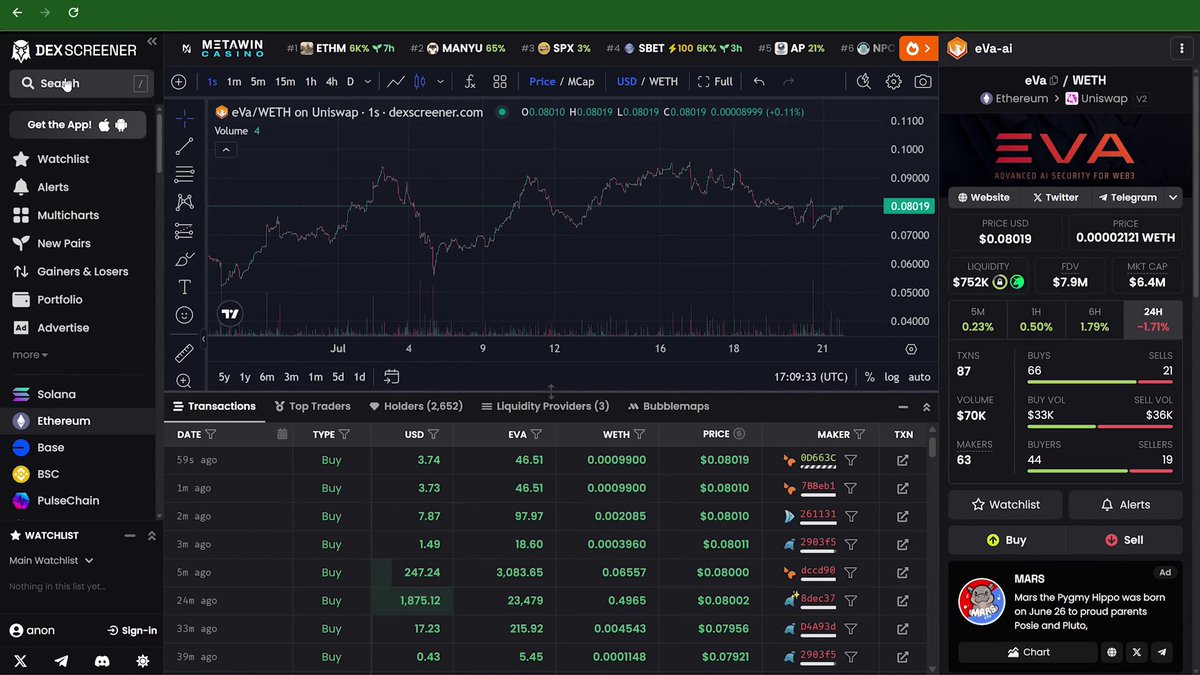Switch chart denomination to USD
The height and width of the screenshot is (675, 1200).
(626, 82)
